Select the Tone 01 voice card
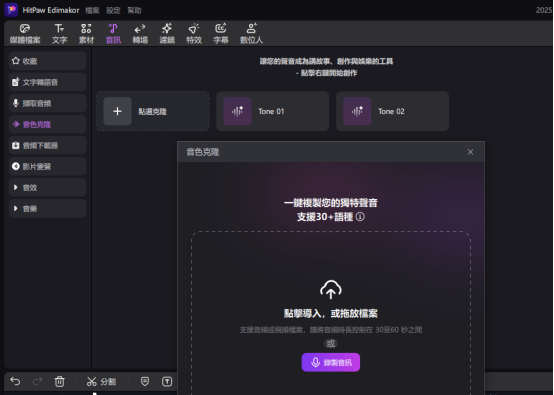This screenshot has height=395, width=554. click(x=272, y=111)
